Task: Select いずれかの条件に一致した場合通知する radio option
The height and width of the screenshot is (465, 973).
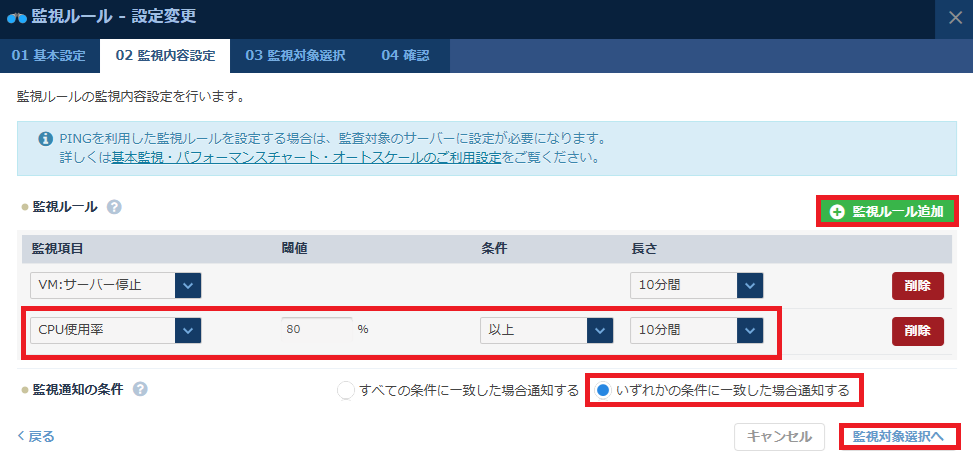Action: (x=603, y=390)
